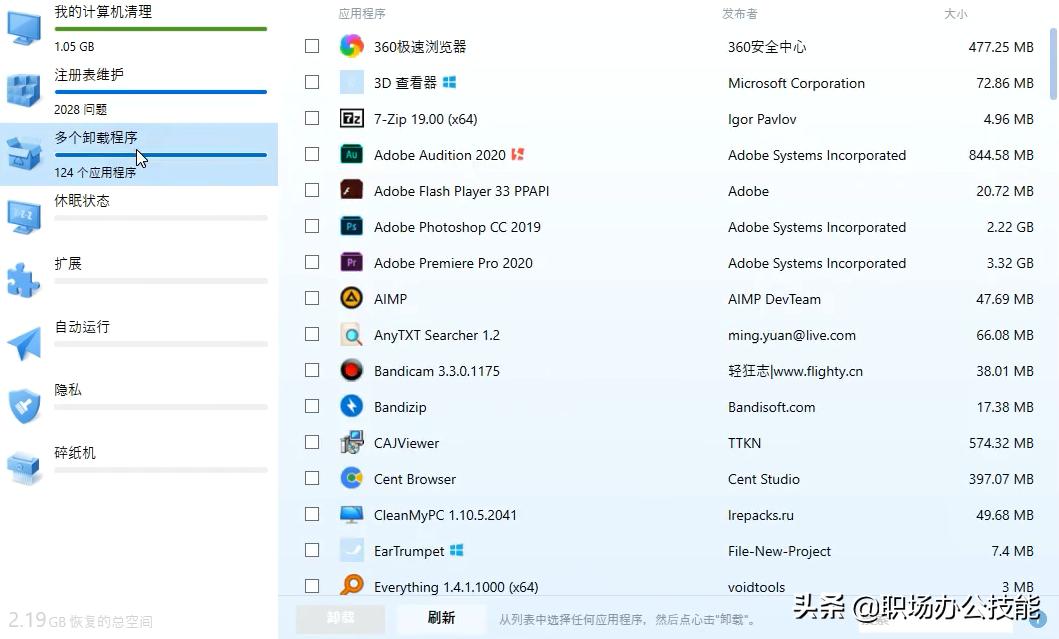The height and width of the screenshot is (639, 1059).
Task: Click the 7-Zip app icon
Action: point(351,118)
